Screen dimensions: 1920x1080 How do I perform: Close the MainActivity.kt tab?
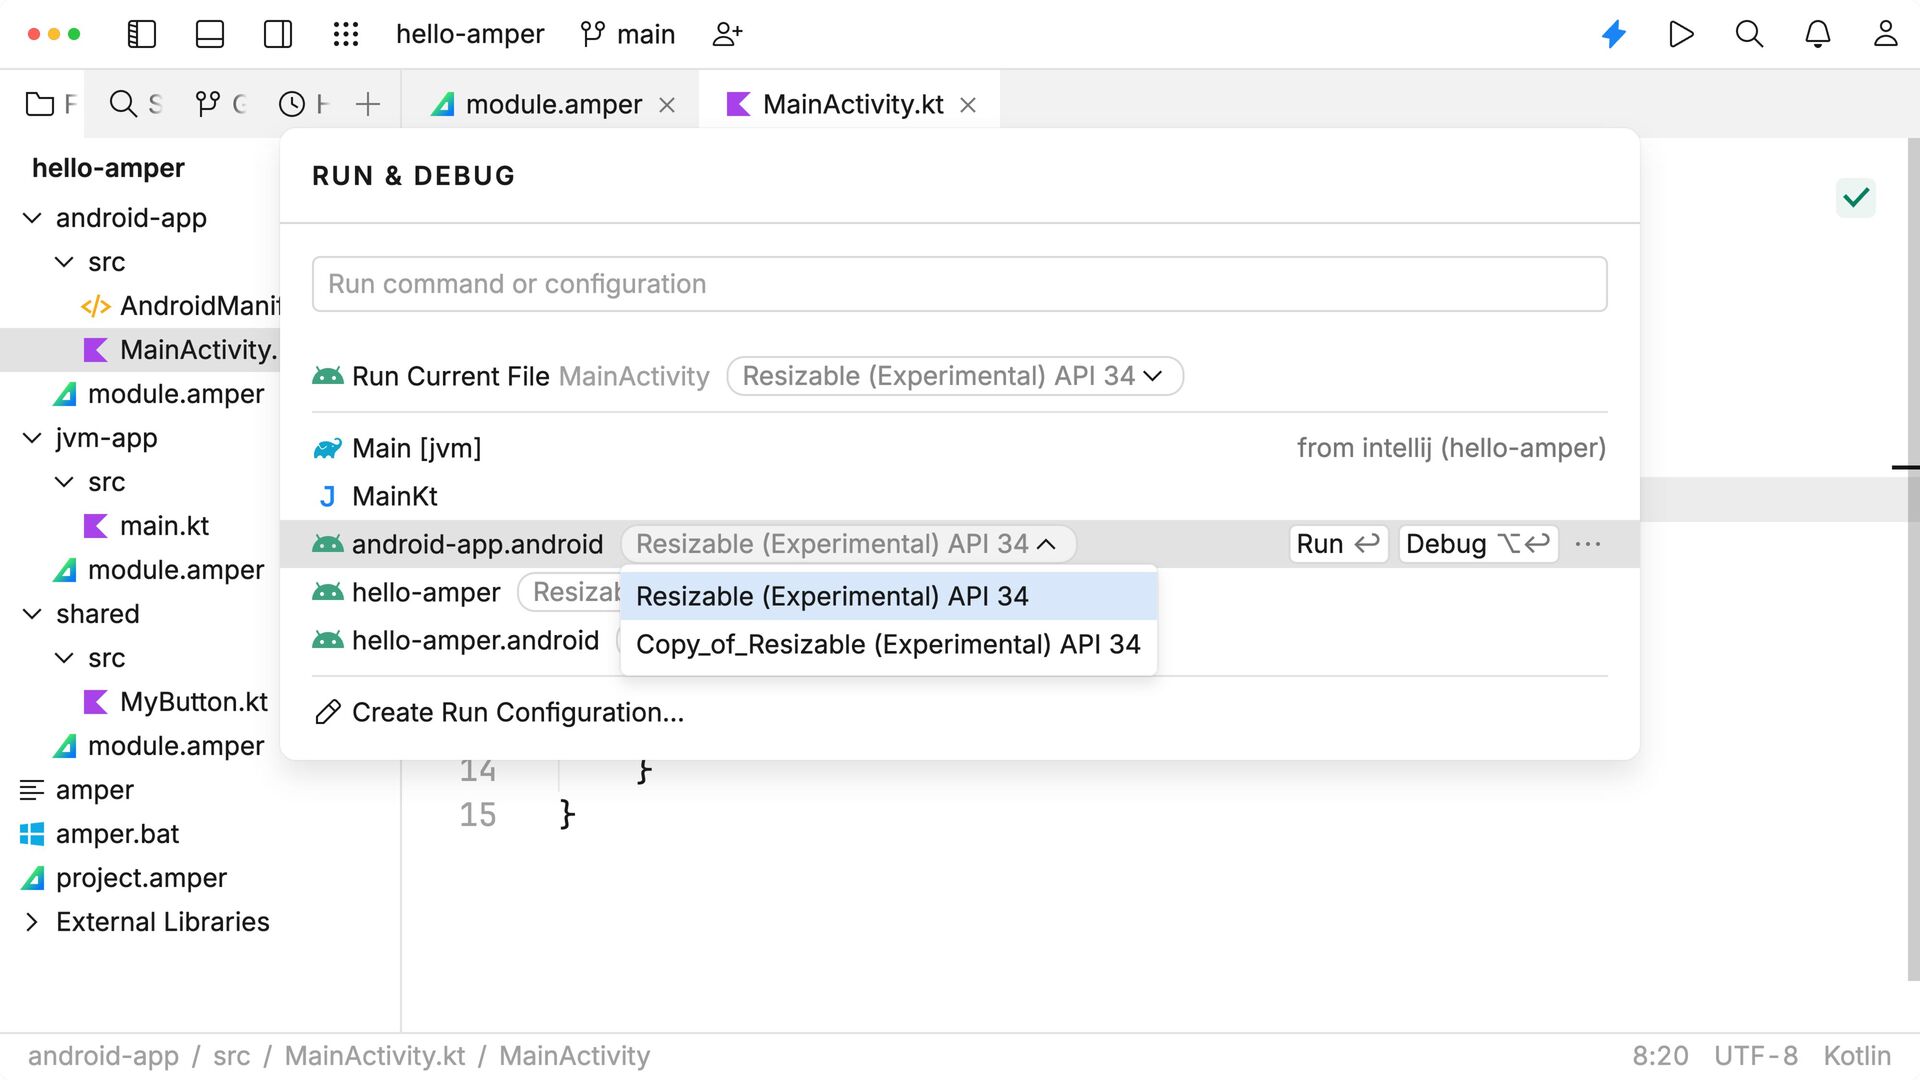pyautogui.click(x=967, y=105)
